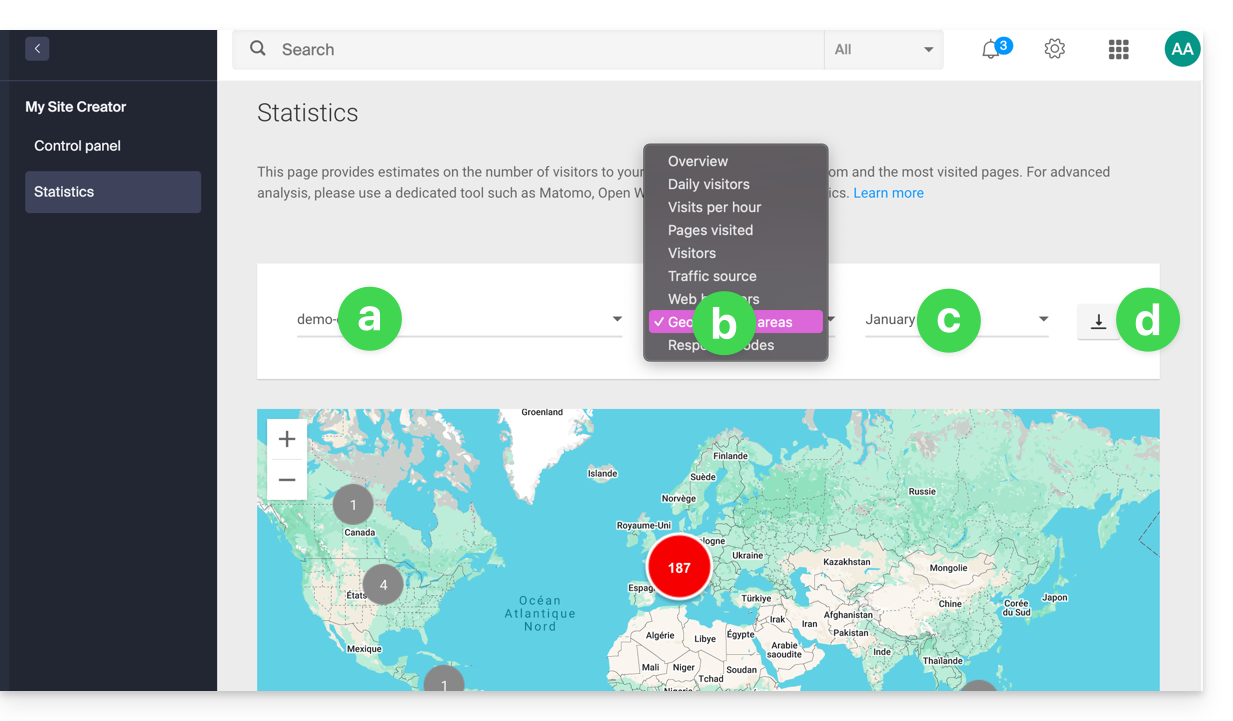This screenshot has height=721, width=1233.
Task: Open settings via the gear icon
Action: [1054, 49]
